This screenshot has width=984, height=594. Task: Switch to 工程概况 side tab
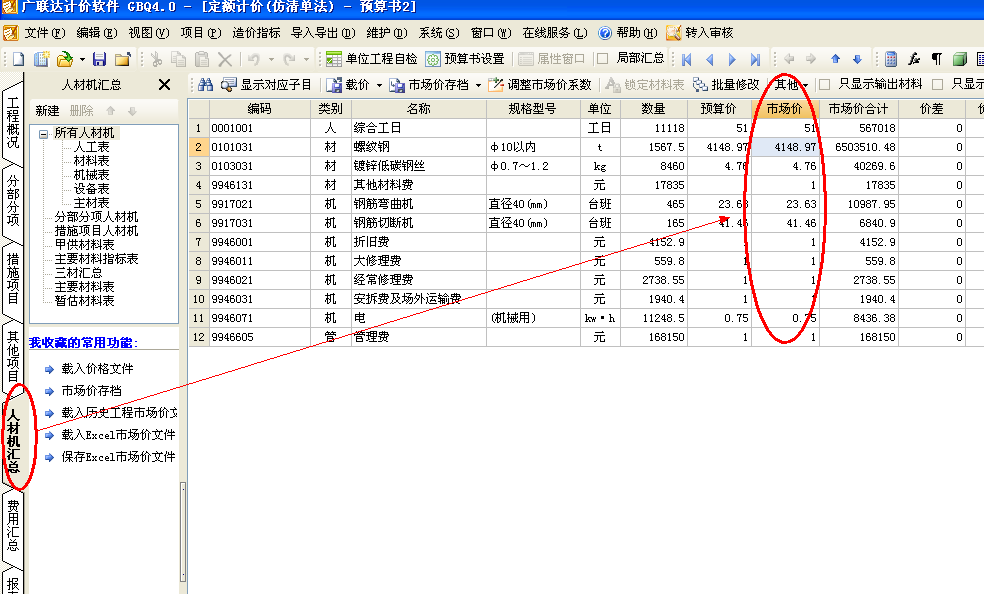(13, 122)
